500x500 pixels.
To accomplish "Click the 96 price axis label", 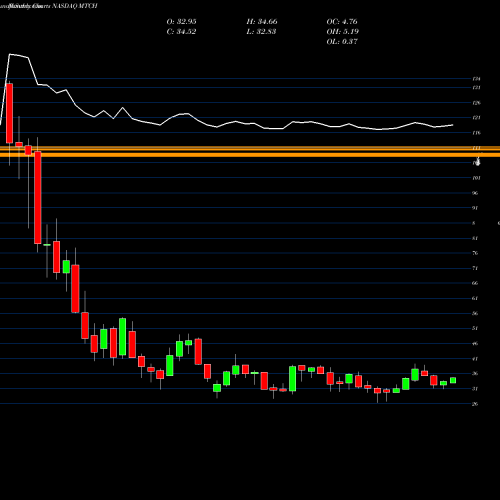I will 475,193.
